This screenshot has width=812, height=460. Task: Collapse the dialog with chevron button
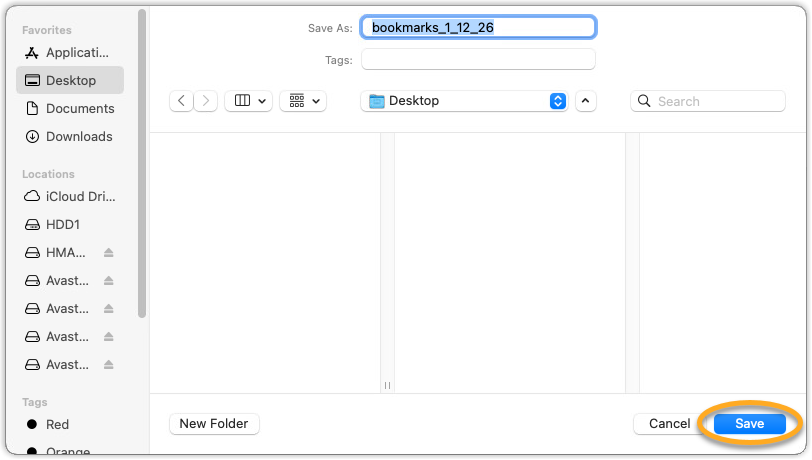point(586,101)
